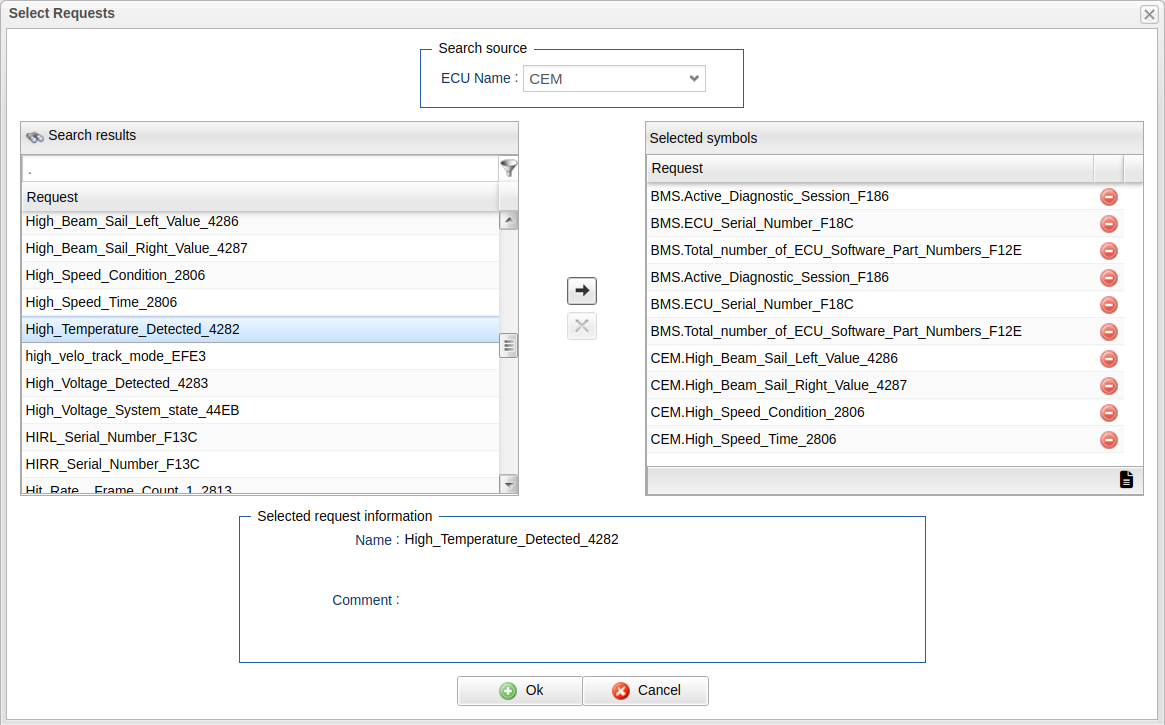Click the binoculars icon beside Search results
The height and width of the screenshot is (725, 1165).
[x=35, y=137]
